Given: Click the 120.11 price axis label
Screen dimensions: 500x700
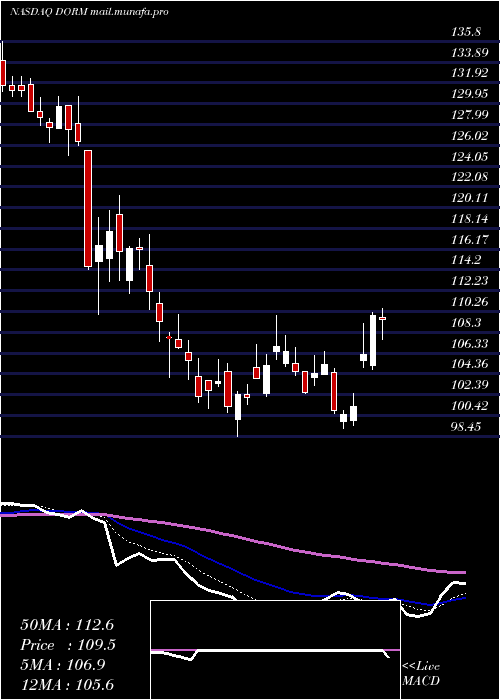Looking at the screenshot, I should (469, 198).
